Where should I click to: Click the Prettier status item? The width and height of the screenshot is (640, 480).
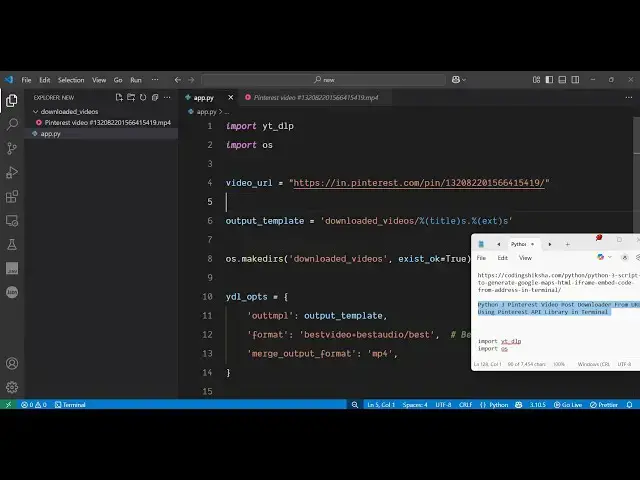click(x=604, y=404)
